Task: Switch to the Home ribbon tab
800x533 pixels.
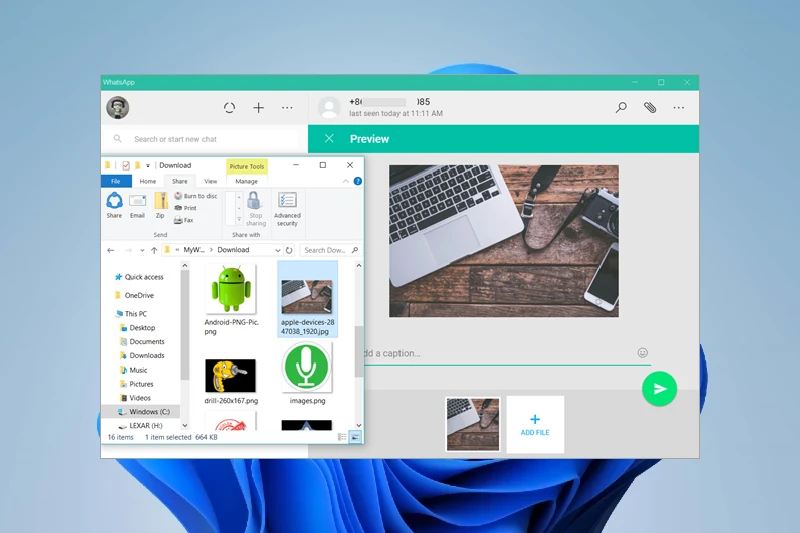Action: (x=148, y=181)
